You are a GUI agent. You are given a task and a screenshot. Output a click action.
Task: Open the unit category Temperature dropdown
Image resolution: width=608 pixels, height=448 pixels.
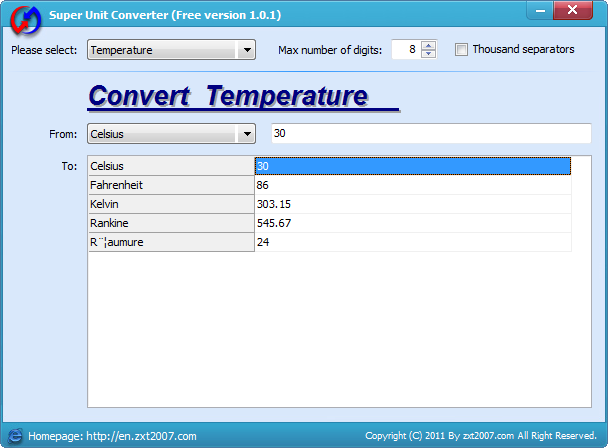click(x=171, y=50)
